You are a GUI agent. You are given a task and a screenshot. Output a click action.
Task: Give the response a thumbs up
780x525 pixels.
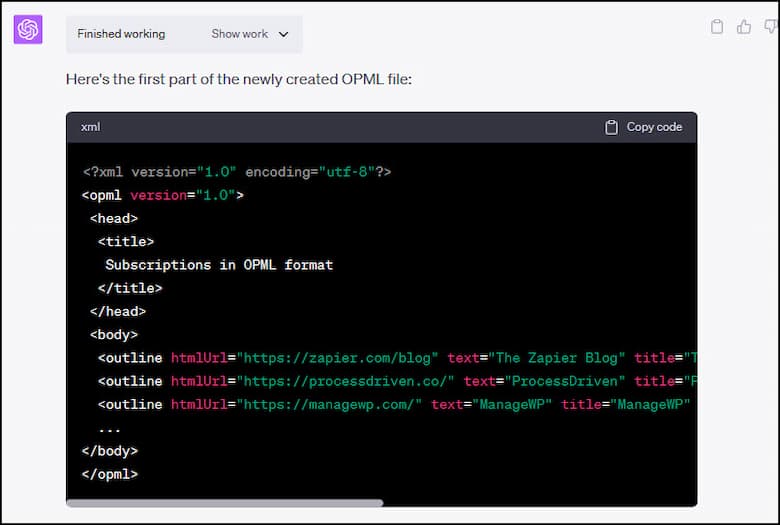[744, 27]
